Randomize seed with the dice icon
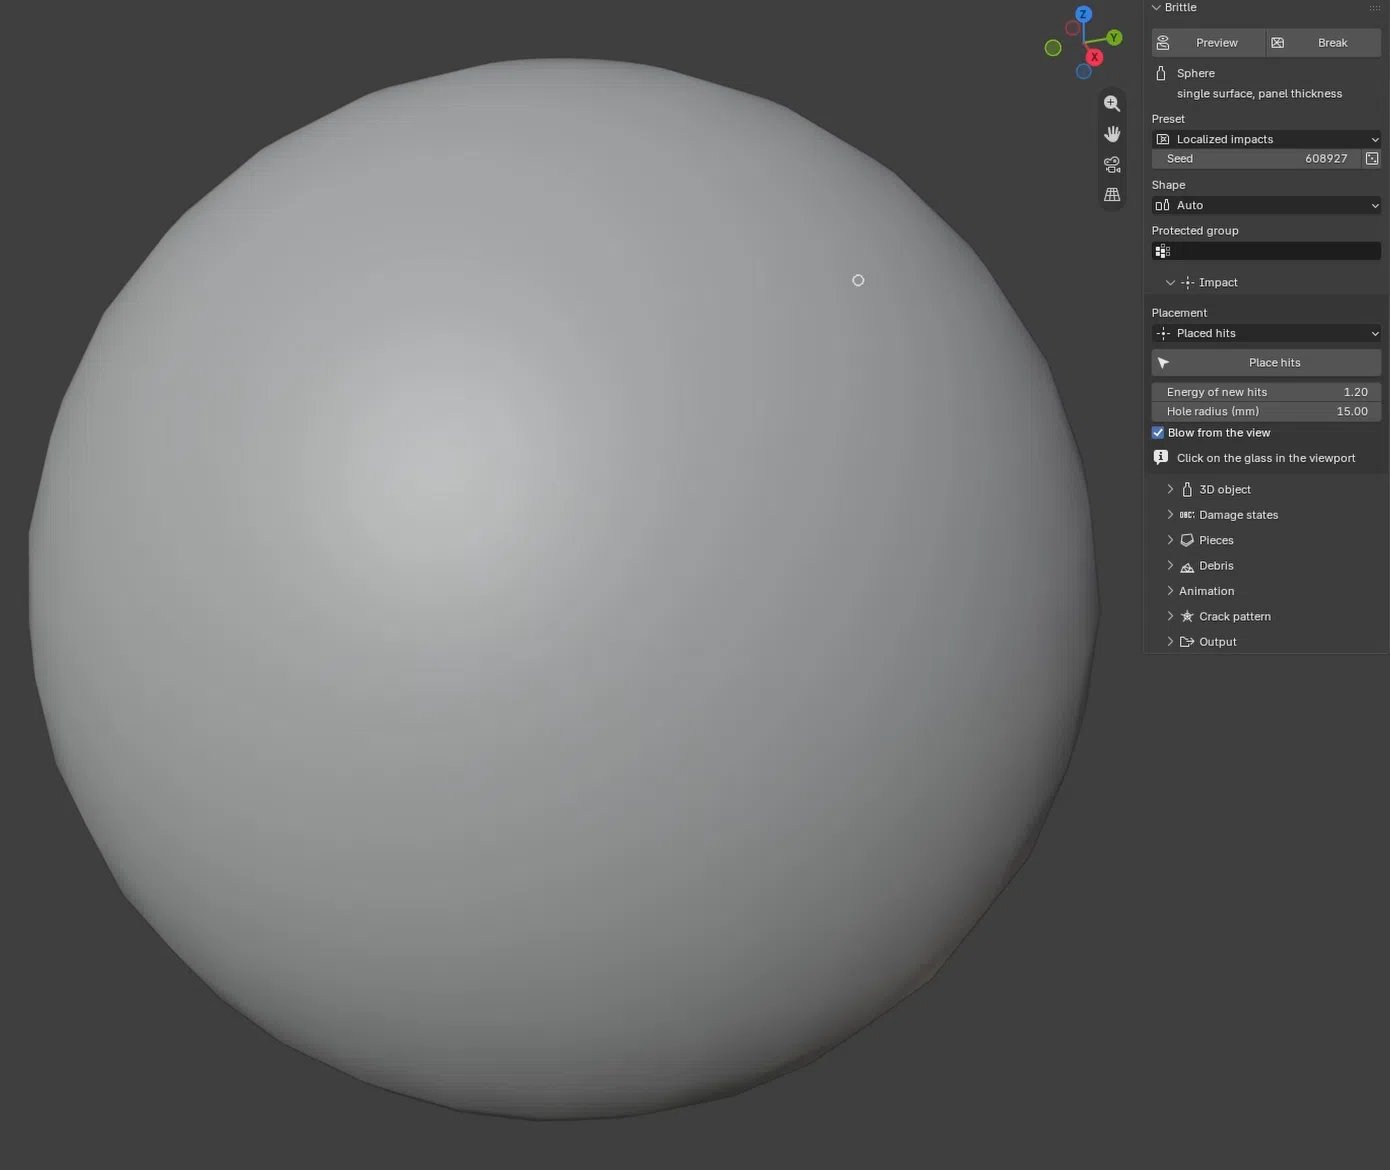1390x1170 pixels. click(1372, 159)
